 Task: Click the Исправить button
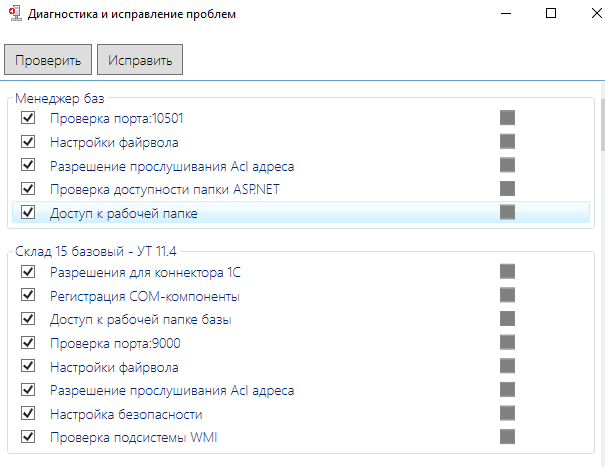click(140, 59)
